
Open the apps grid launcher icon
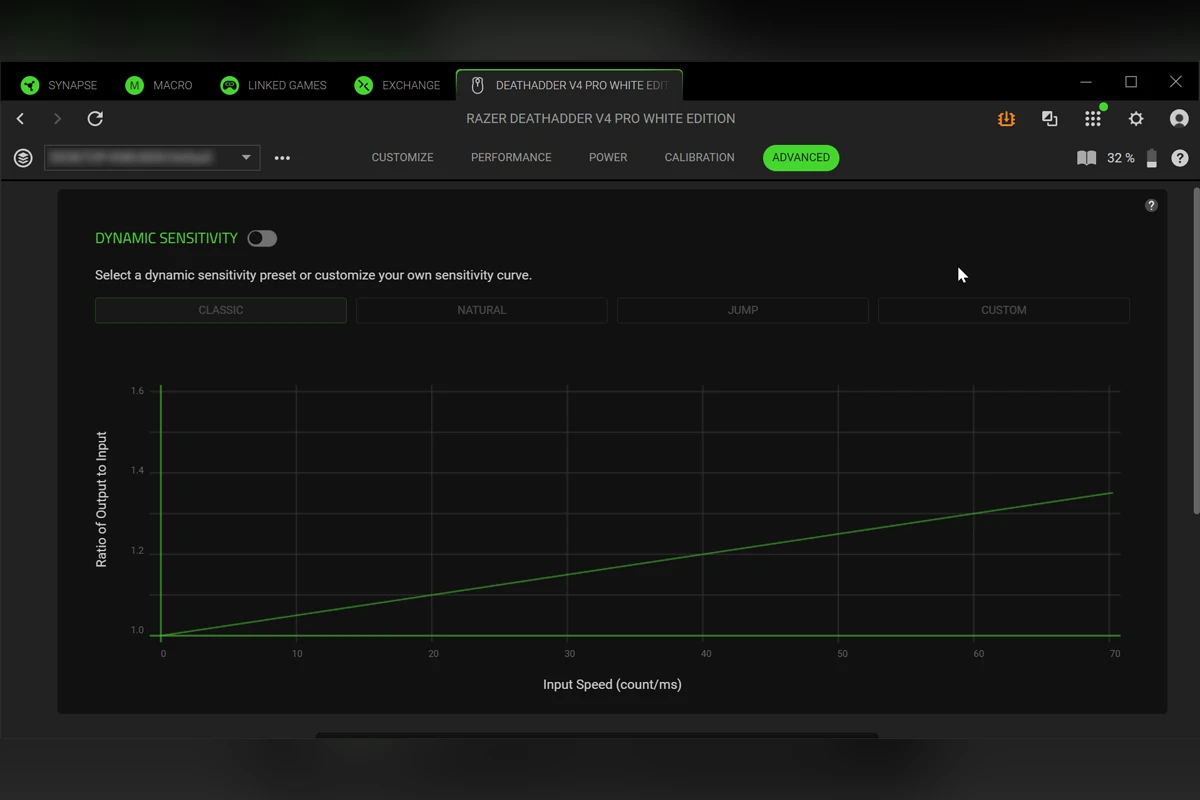(x=1092, y=119)
